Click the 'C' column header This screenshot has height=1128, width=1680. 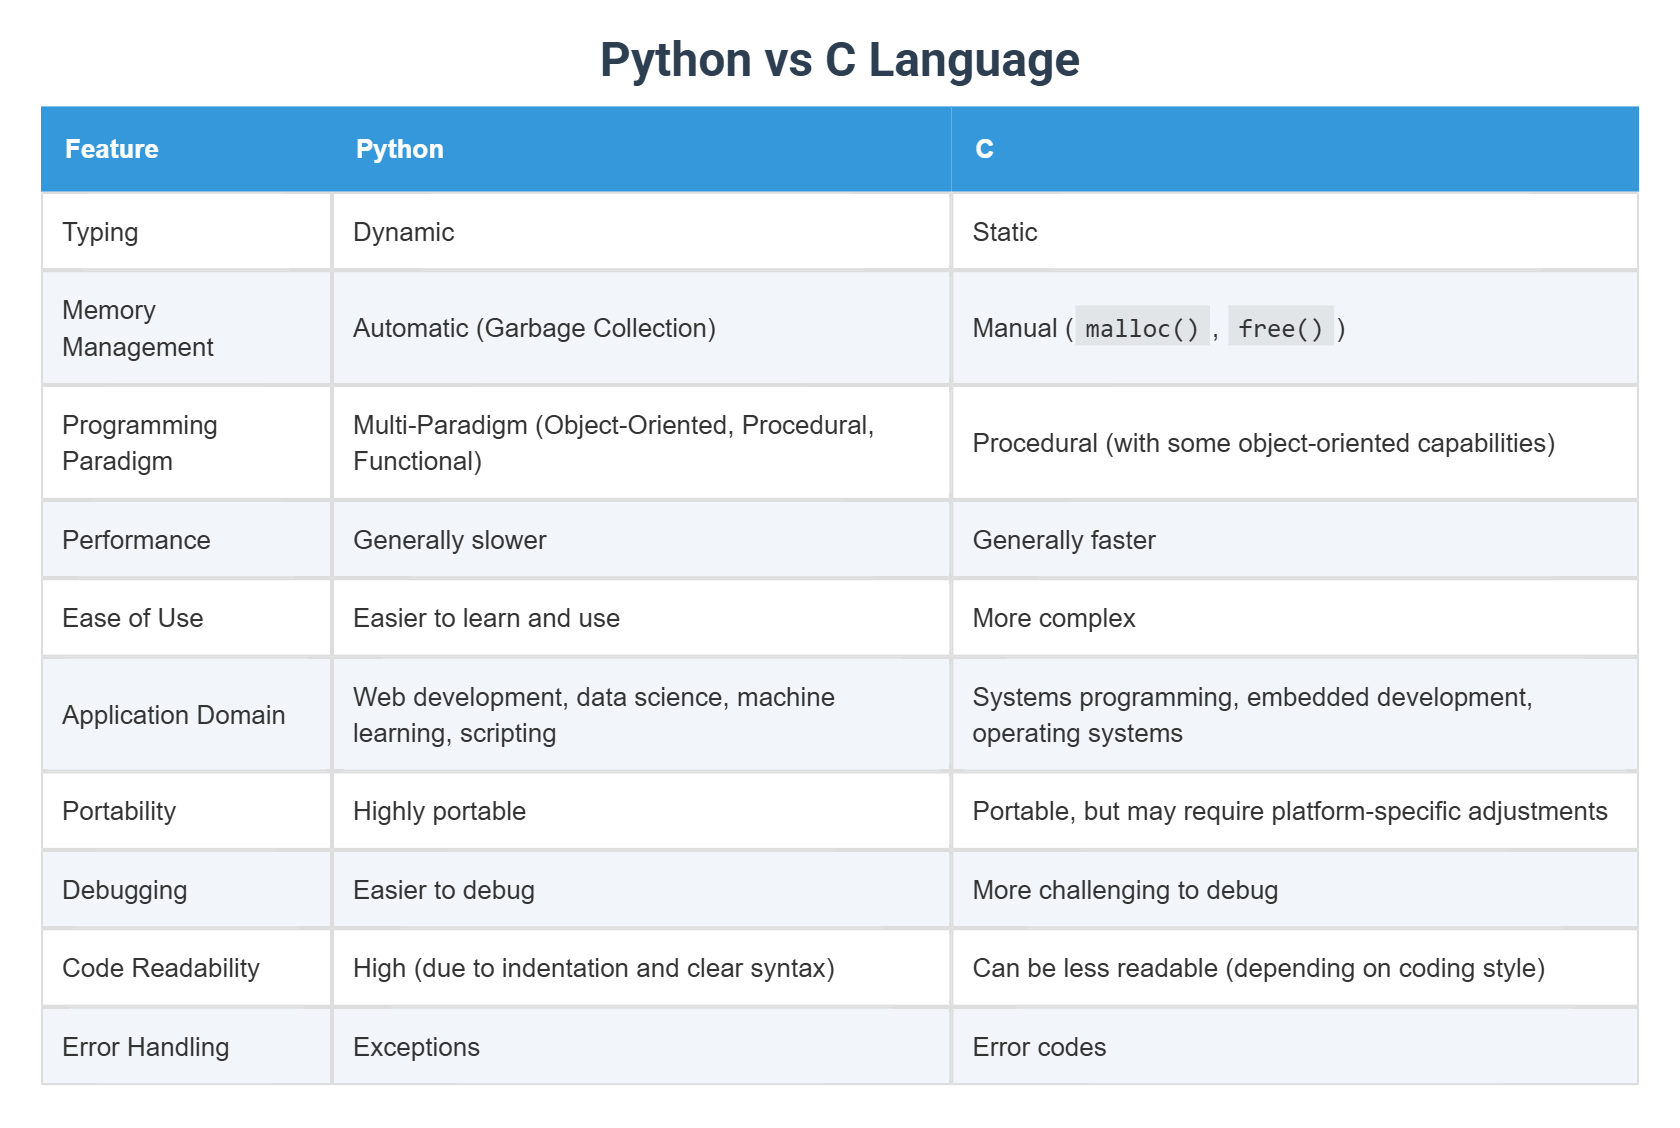1295,149
